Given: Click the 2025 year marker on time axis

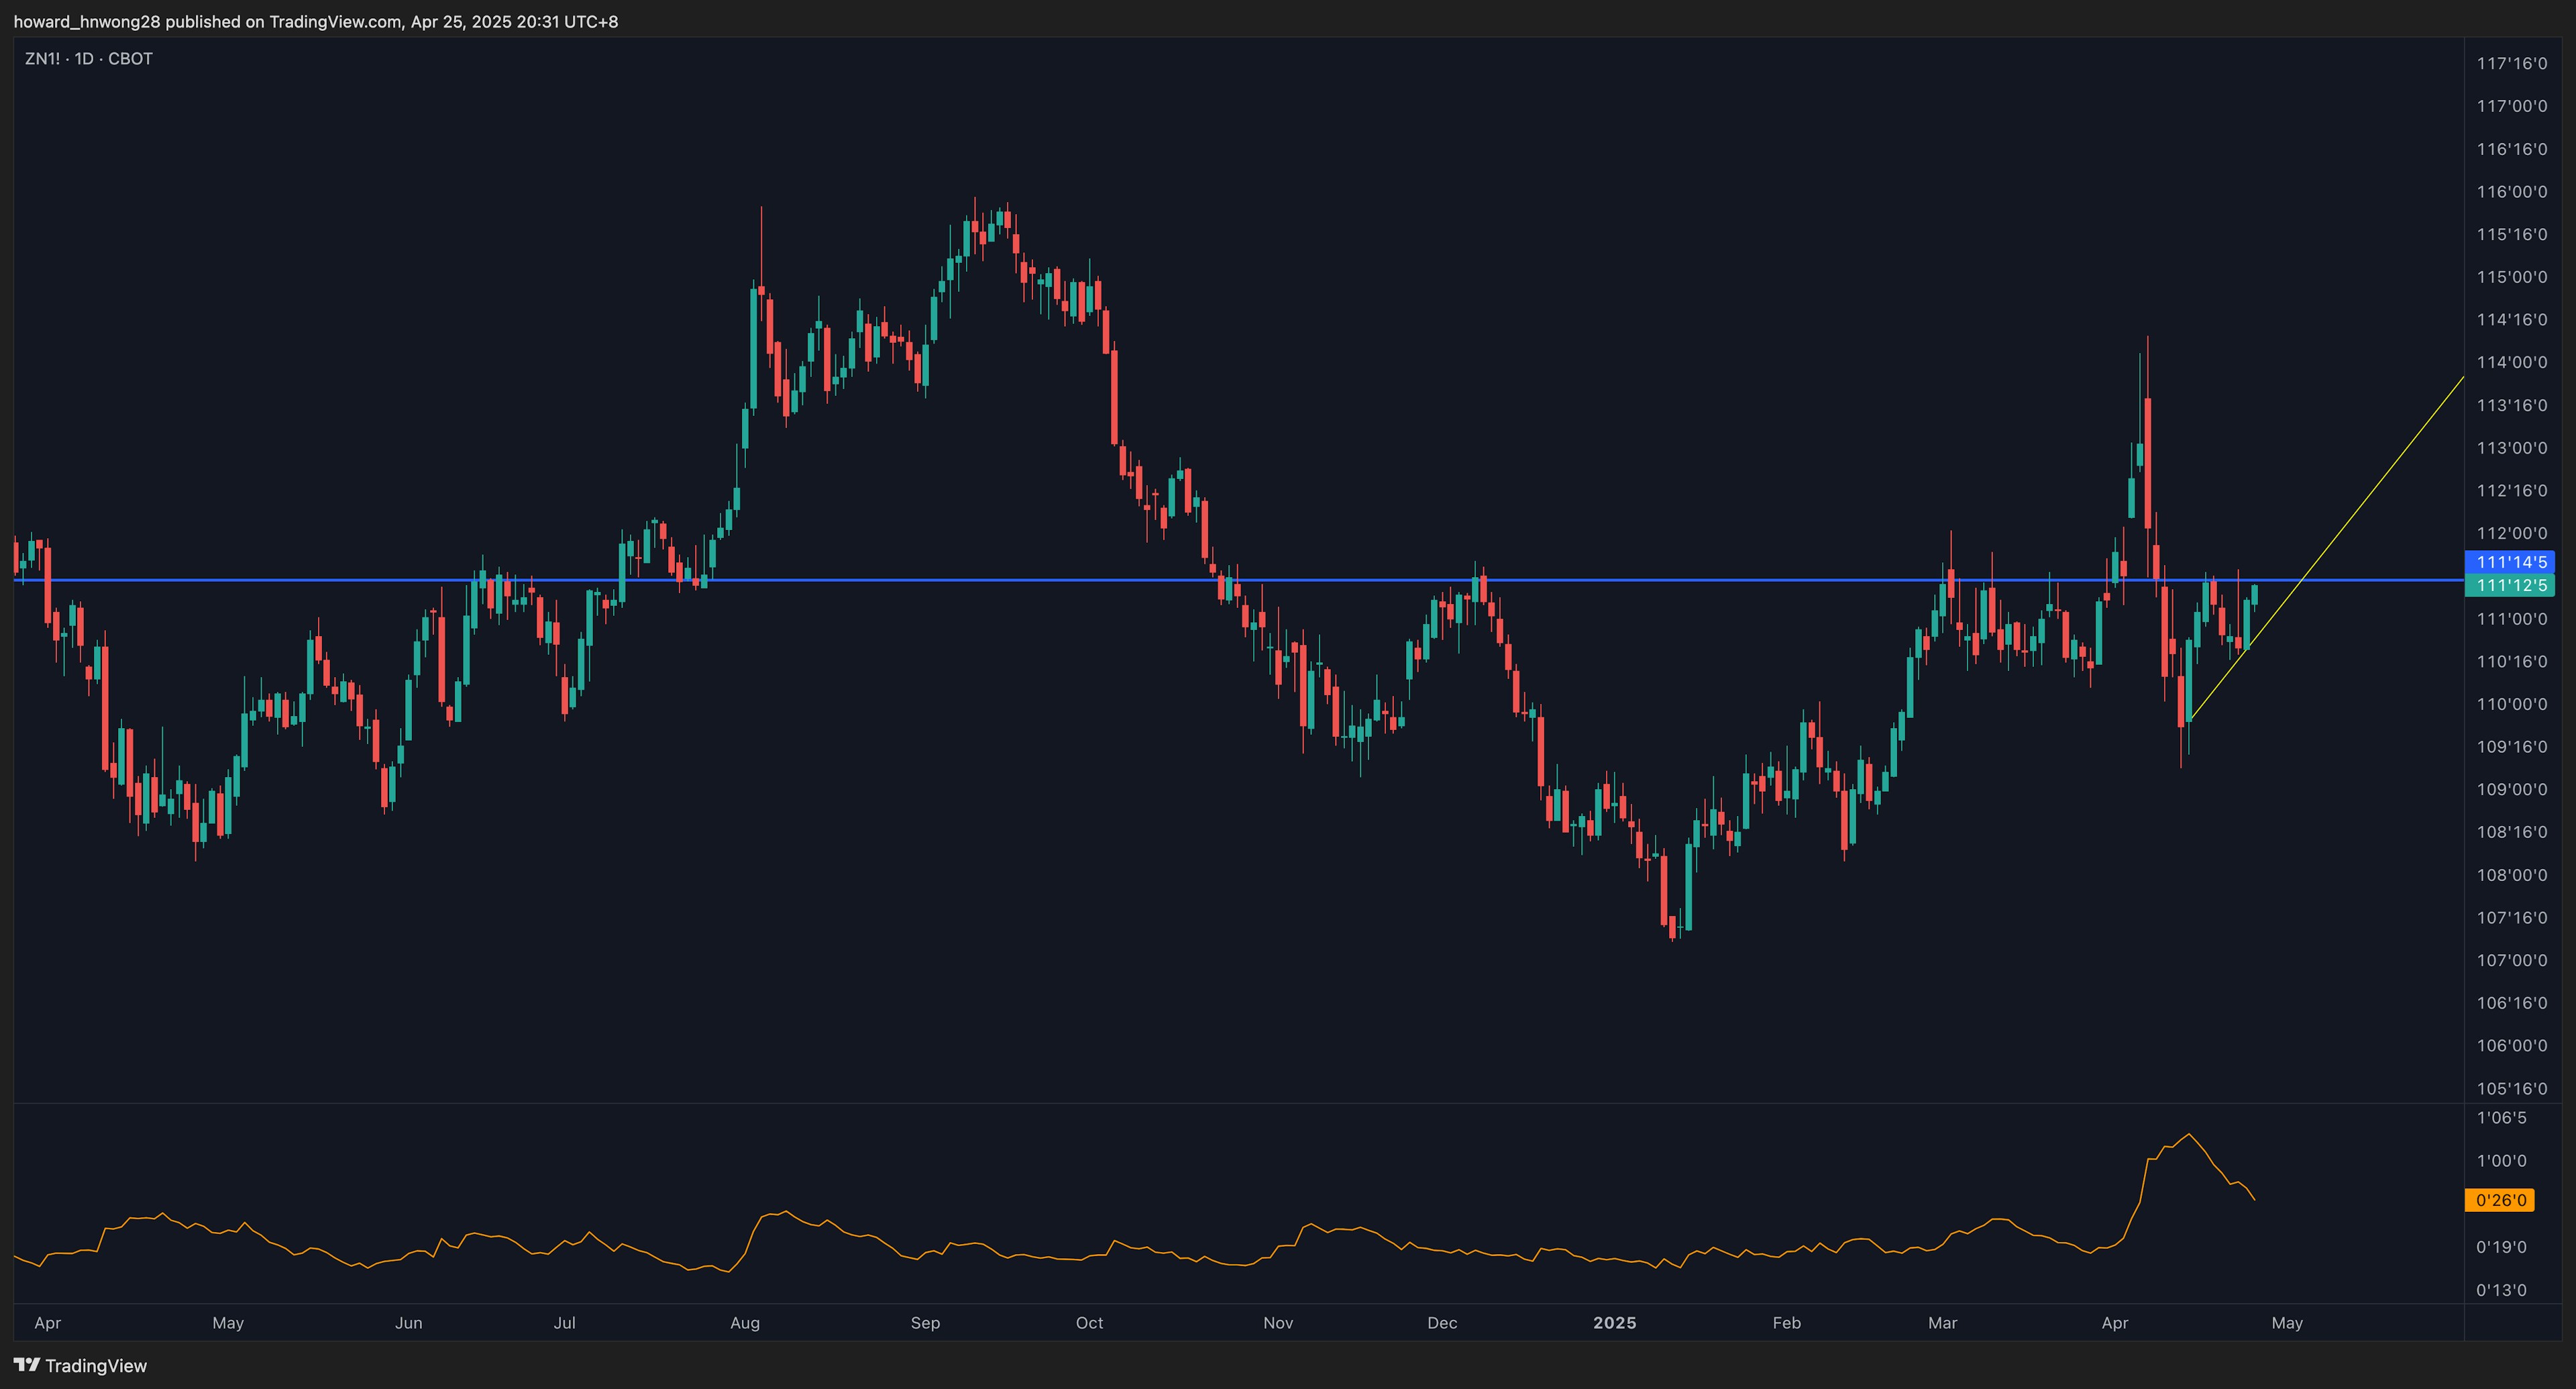Looking at the screenshot, I should click(x=1614, y=1323).
